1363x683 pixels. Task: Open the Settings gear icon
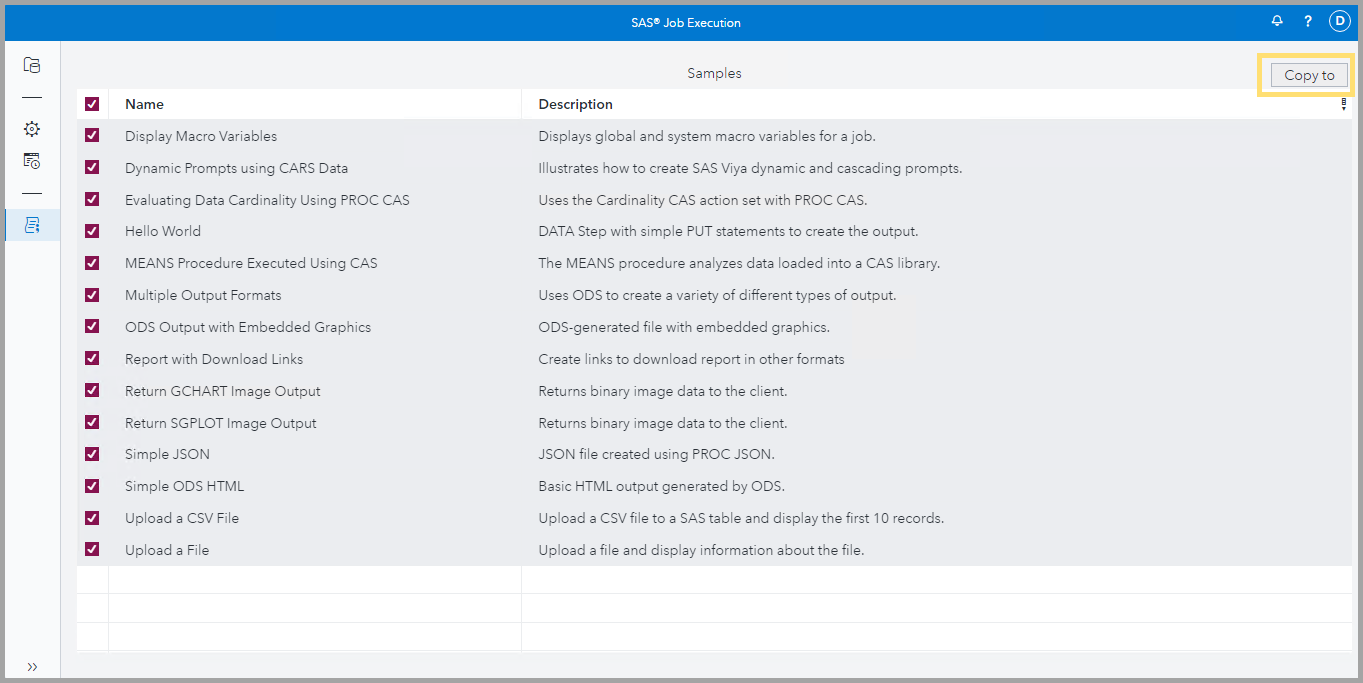31,128
